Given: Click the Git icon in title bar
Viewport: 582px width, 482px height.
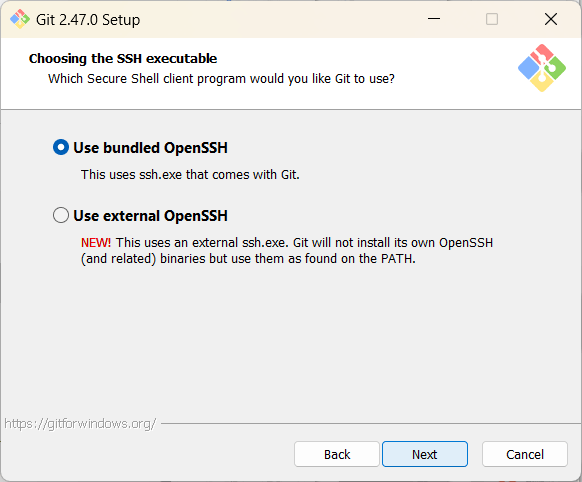Looking at the screenshot, I should 20,19.
